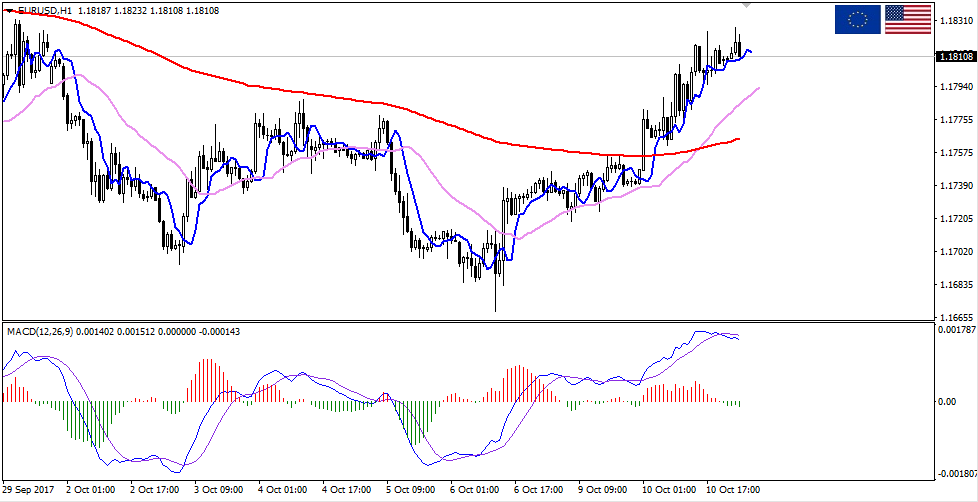Click the MACD value 0.001402

pyautogui.click(x=95, y=331)
